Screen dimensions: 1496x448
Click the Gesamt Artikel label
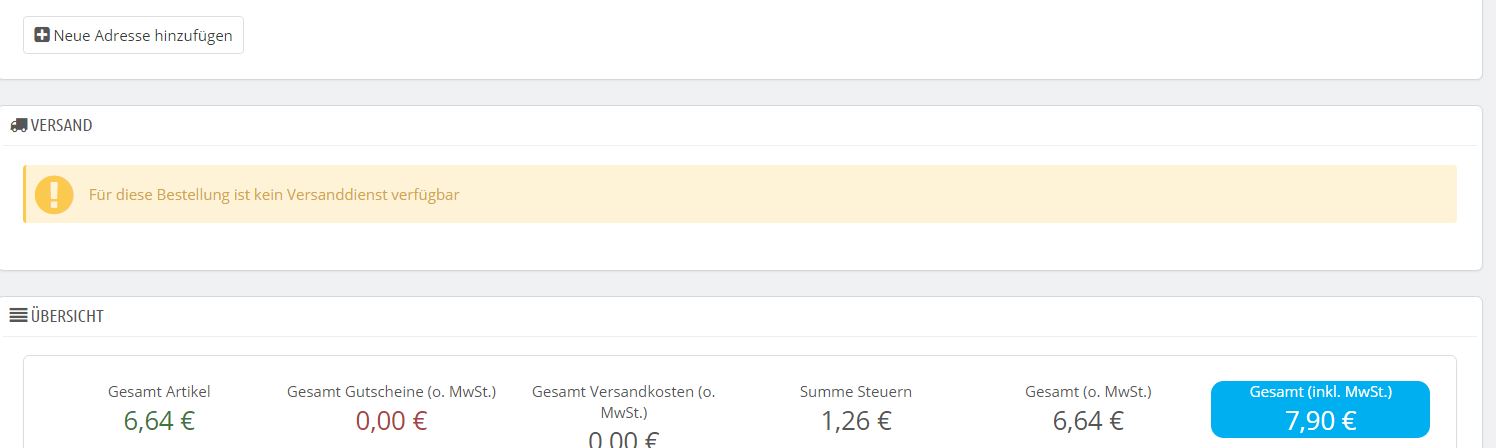coord(159,392)
